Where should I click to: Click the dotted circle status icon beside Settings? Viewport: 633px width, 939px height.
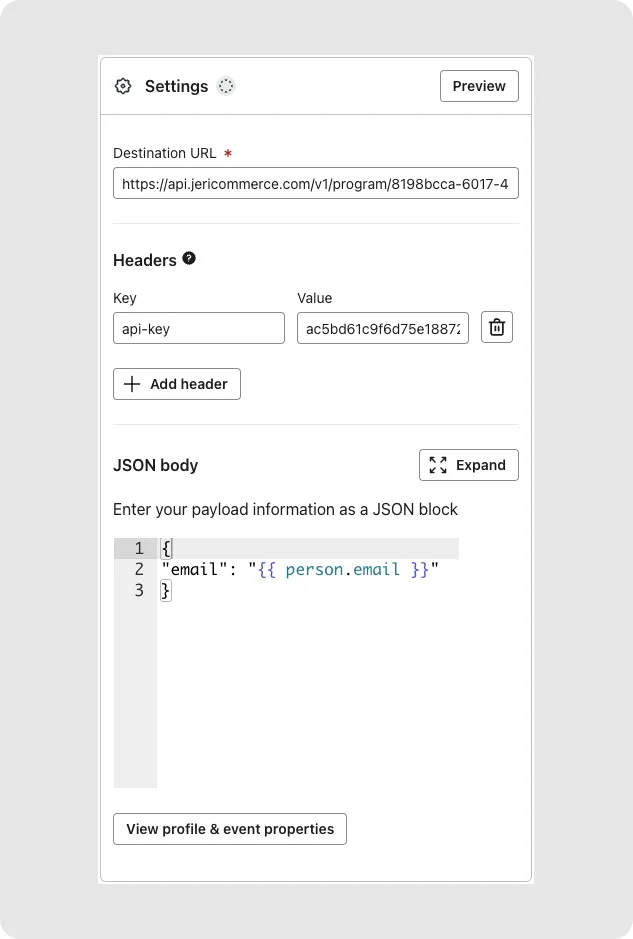(226, 86)
